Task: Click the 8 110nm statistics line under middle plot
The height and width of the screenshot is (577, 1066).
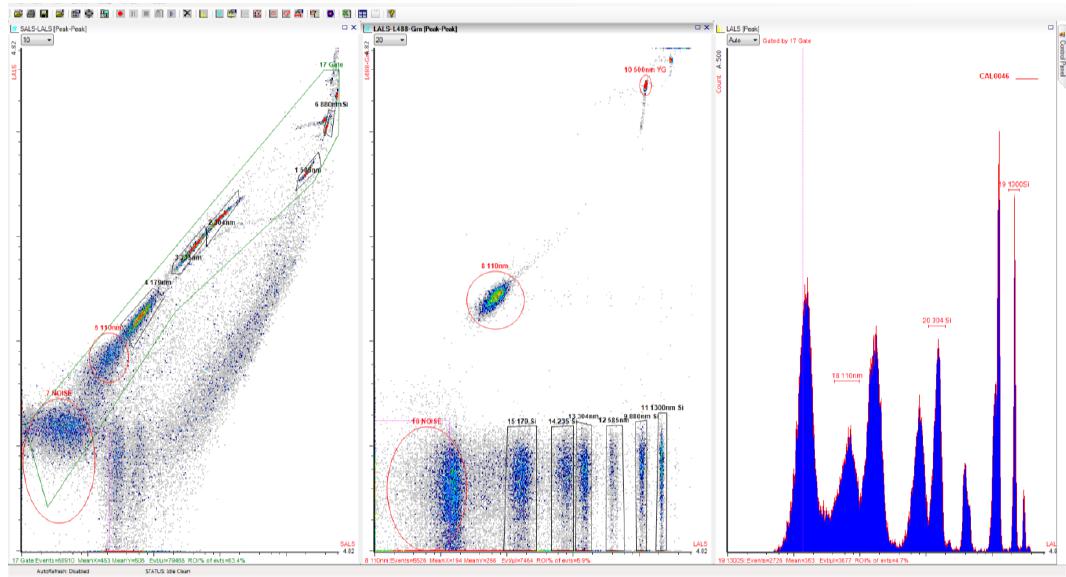Action: coord(477,561)
